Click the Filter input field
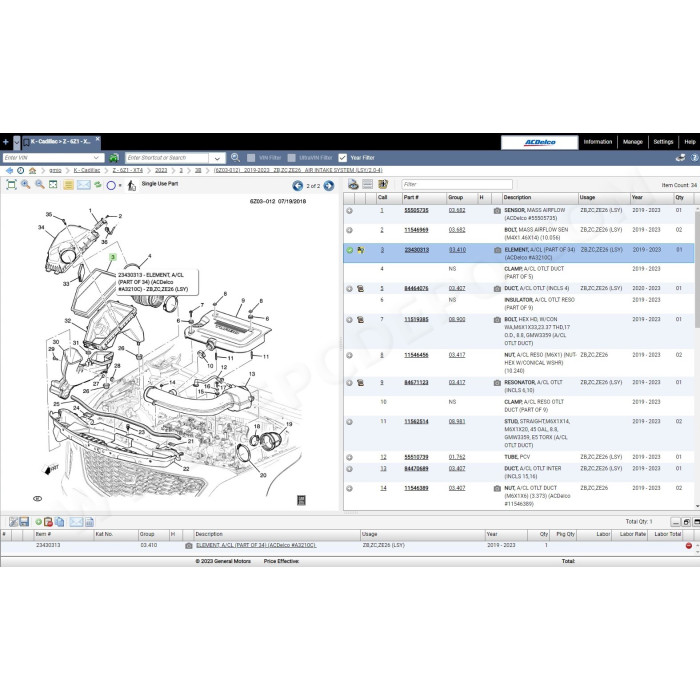Screen dimensions: 700x700 coord(457,184)
